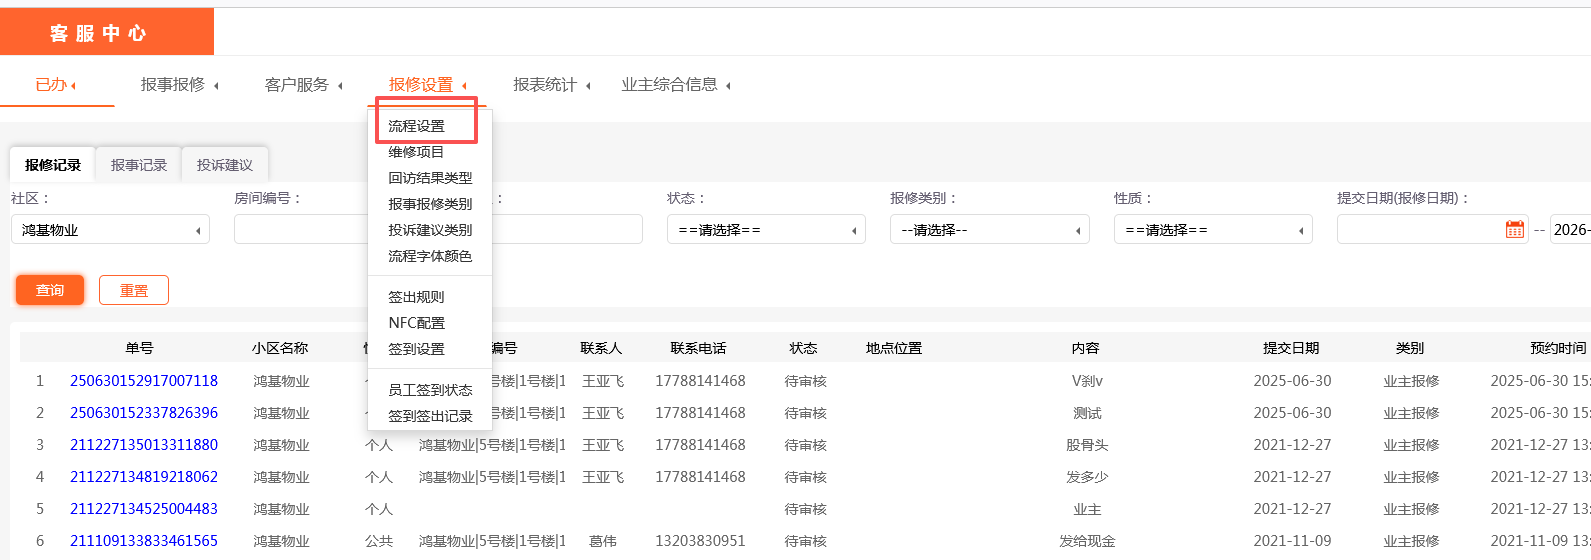Open the 报表统计 navigation menu
The height and width of the screenshot is (560, 1591).
546,85
